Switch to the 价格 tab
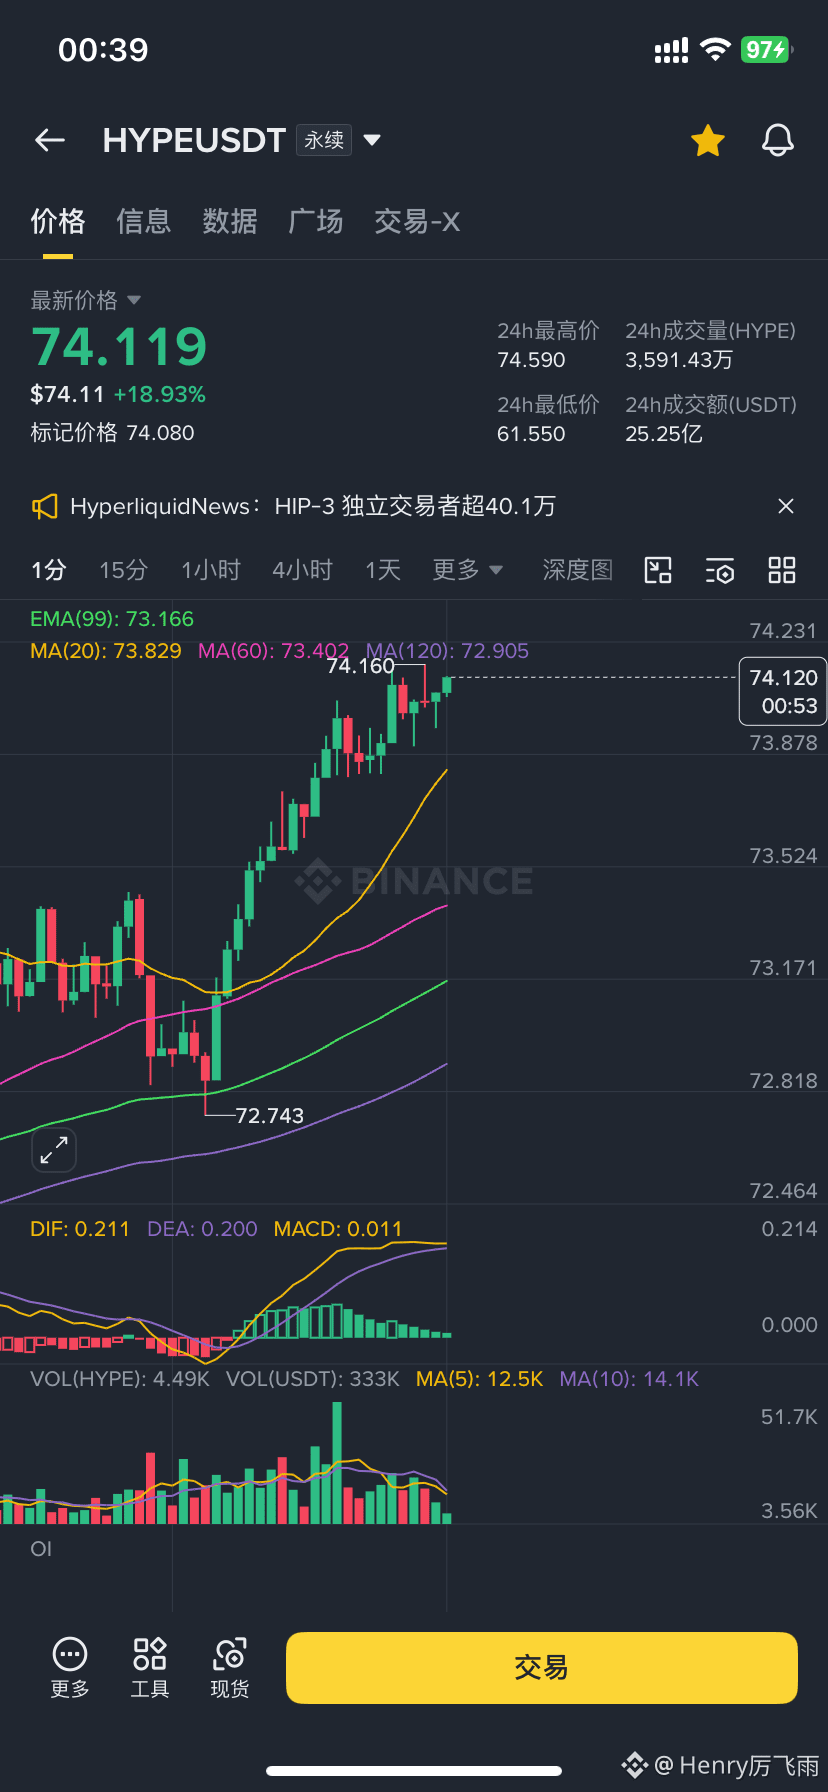 [x=58, y=221]
